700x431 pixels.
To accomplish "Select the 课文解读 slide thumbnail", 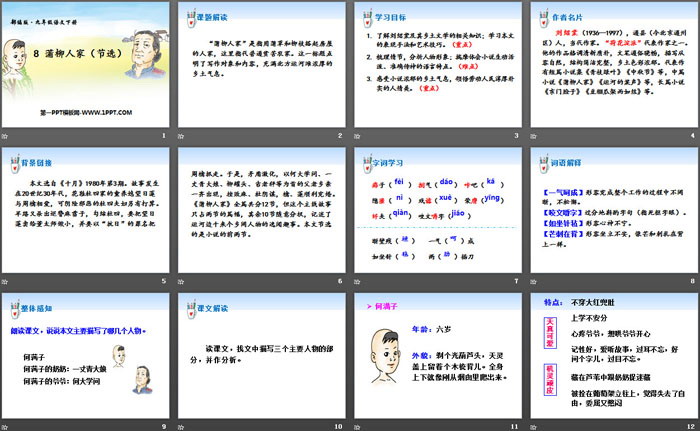I will [262, 356].
